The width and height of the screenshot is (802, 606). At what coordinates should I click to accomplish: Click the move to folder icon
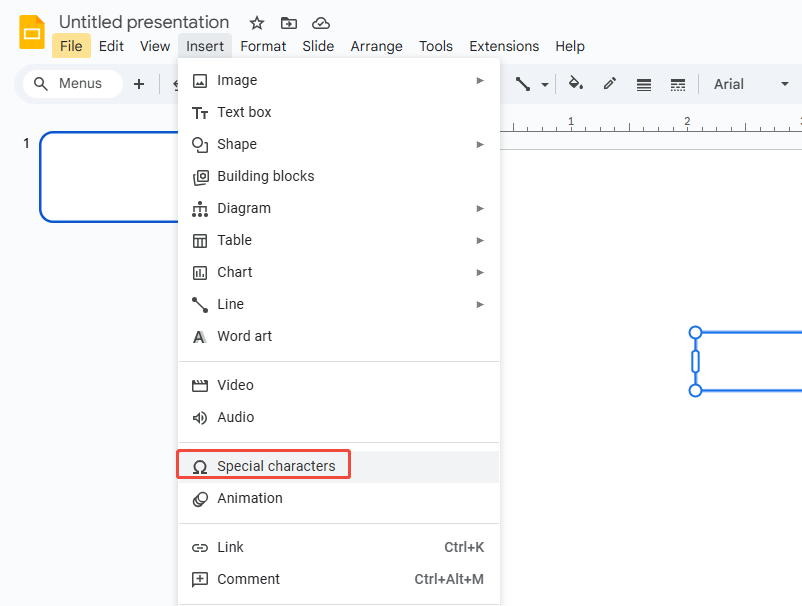pyautogui.click(x=289, y=23)
